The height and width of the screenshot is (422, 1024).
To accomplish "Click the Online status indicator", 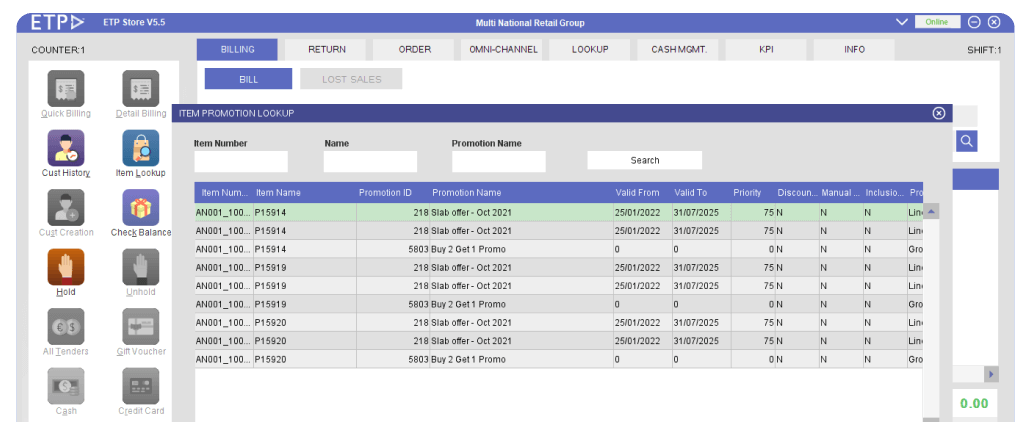I will coord(937,22).
